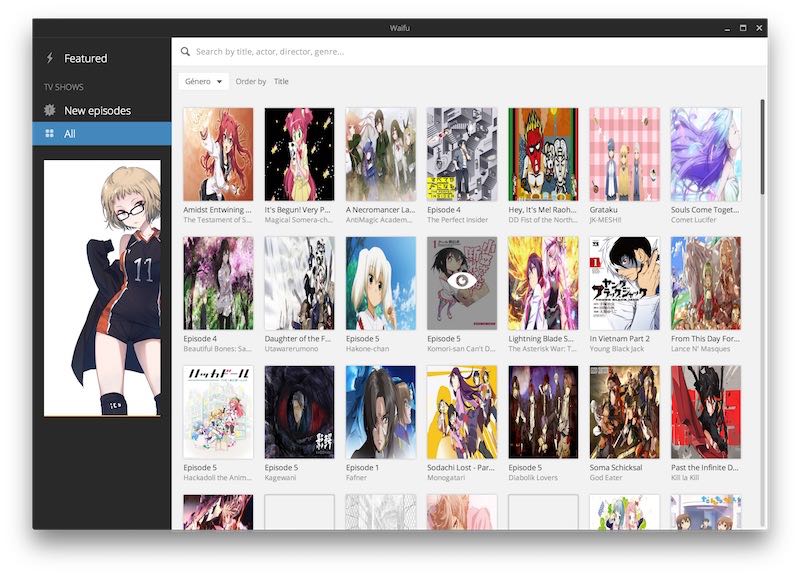Open the Featured section
Screen dimensions: 800x576
(x=102, y=58)
